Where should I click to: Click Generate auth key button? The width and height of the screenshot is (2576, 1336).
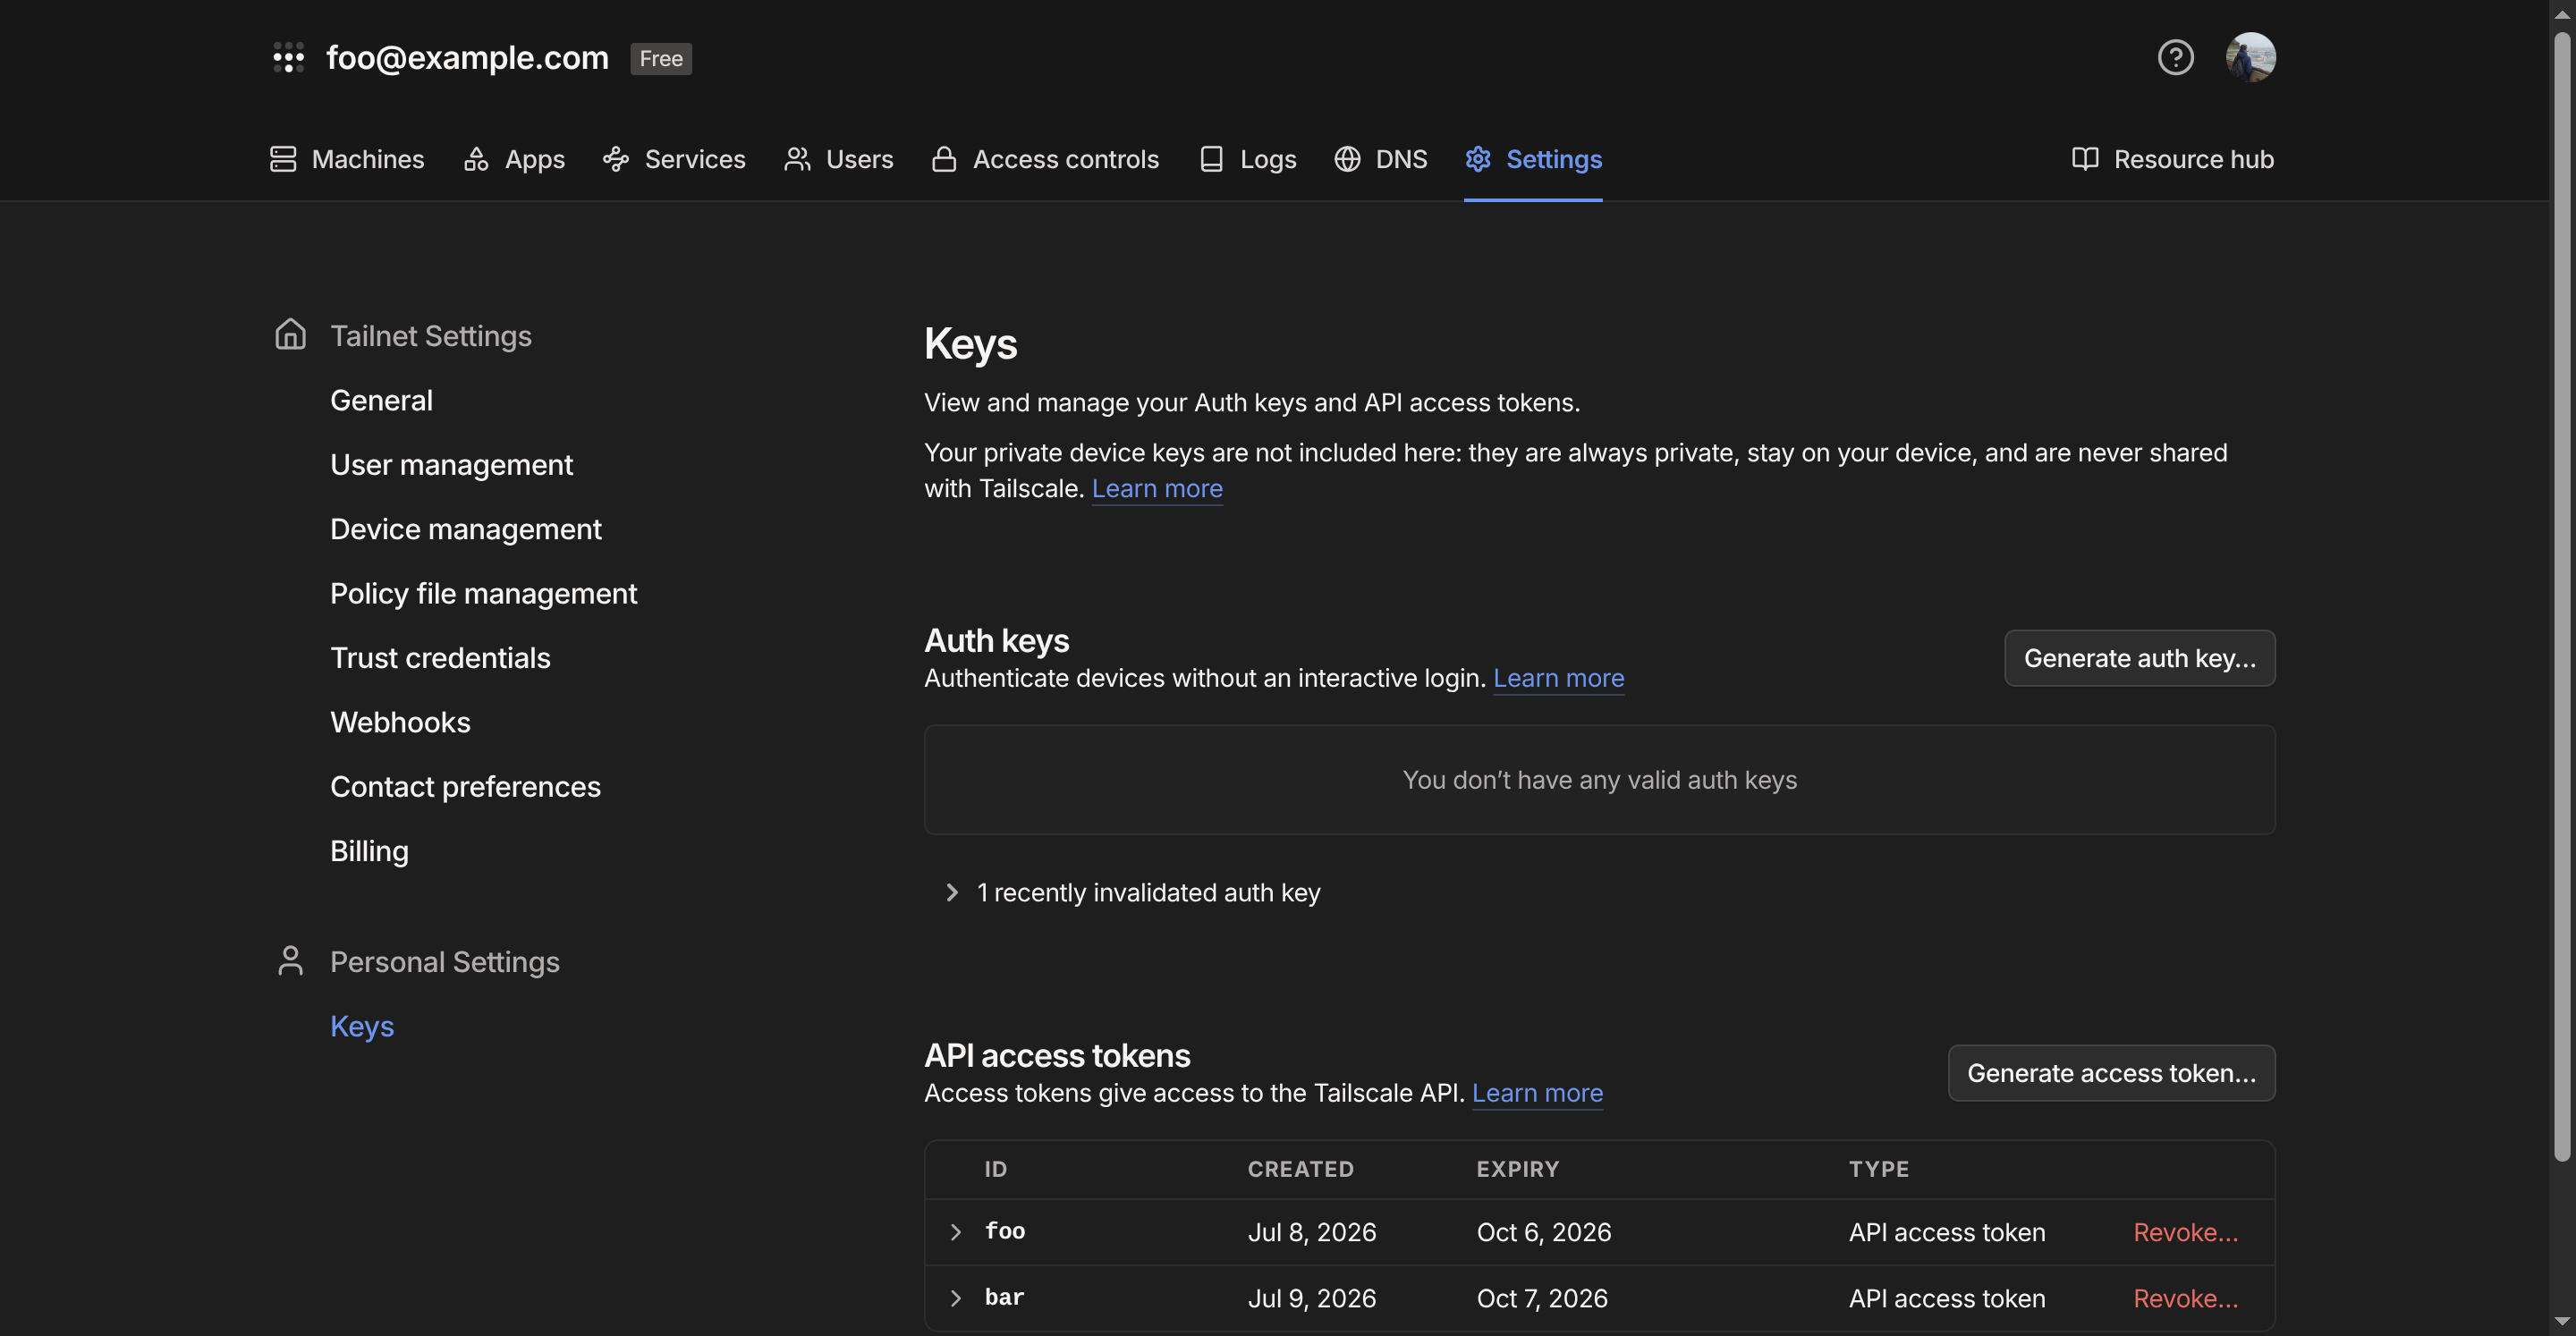2139,658
